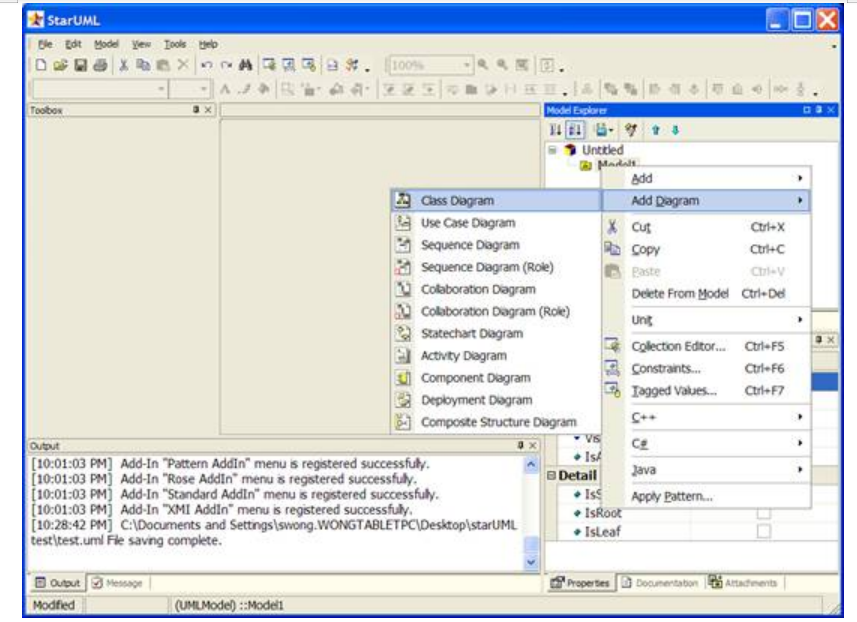Click the filter elements icon in Model Explorer
Image resolution: width=857 pixels, height=622 pixels.
(631, 130)
